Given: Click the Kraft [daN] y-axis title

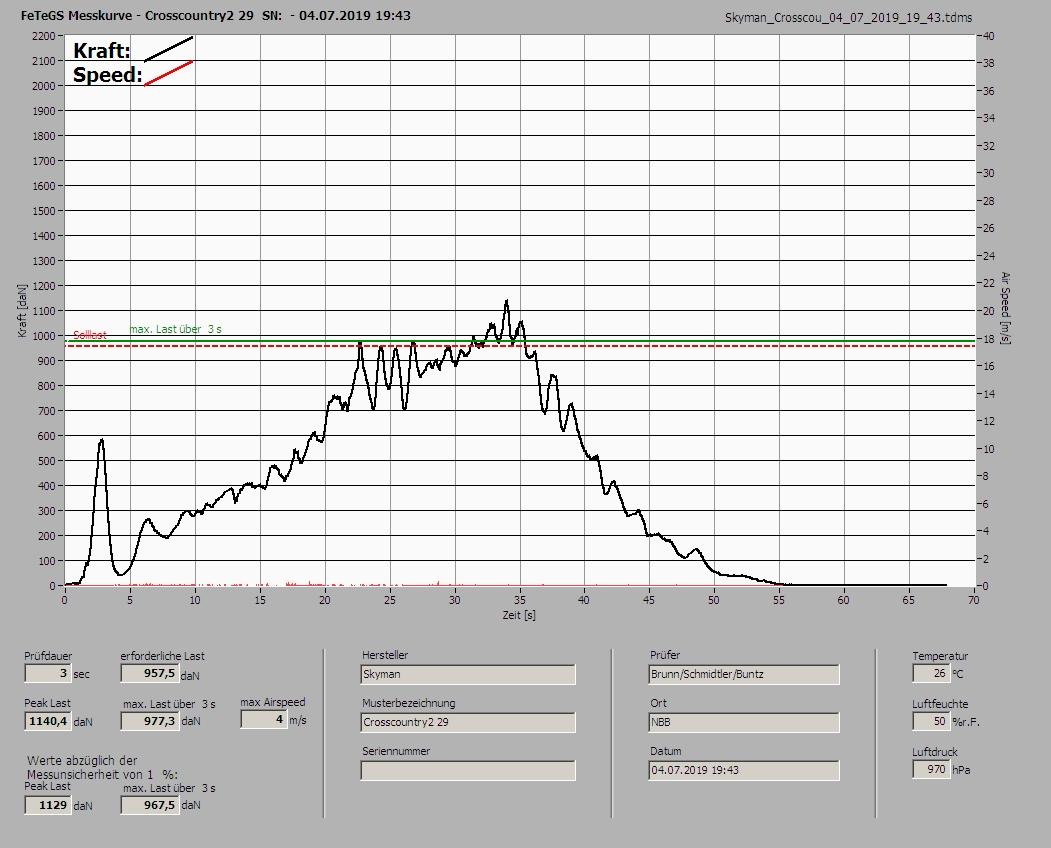Looking at the screenshot, I should click(22, 310).
